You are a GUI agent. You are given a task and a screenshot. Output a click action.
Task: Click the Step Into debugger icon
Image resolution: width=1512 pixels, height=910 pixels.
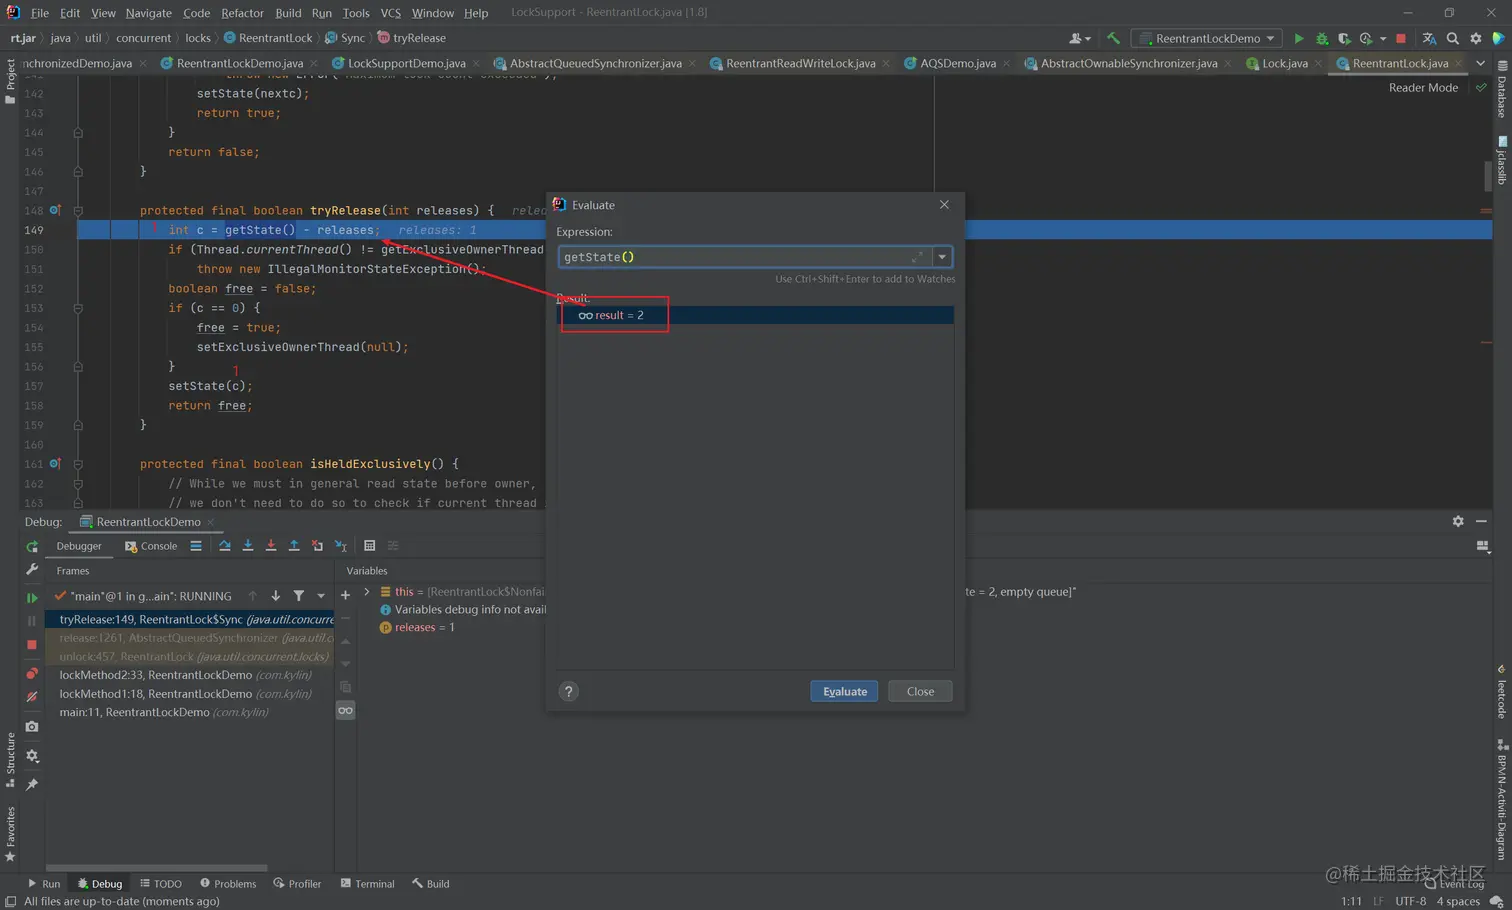pyautogui.click(x=248, y=546)
